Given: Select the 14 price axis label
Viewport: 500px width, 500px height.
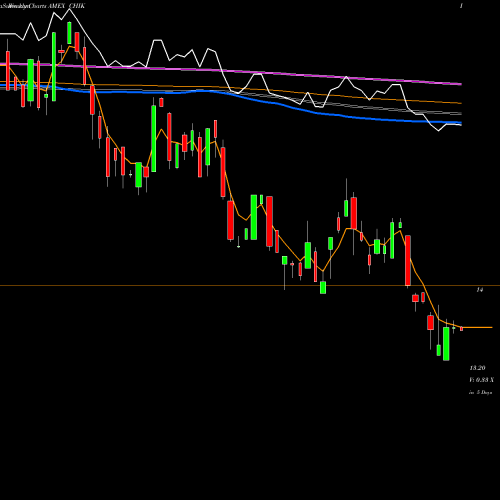Looking at the screenshot, I should [479, 290].
